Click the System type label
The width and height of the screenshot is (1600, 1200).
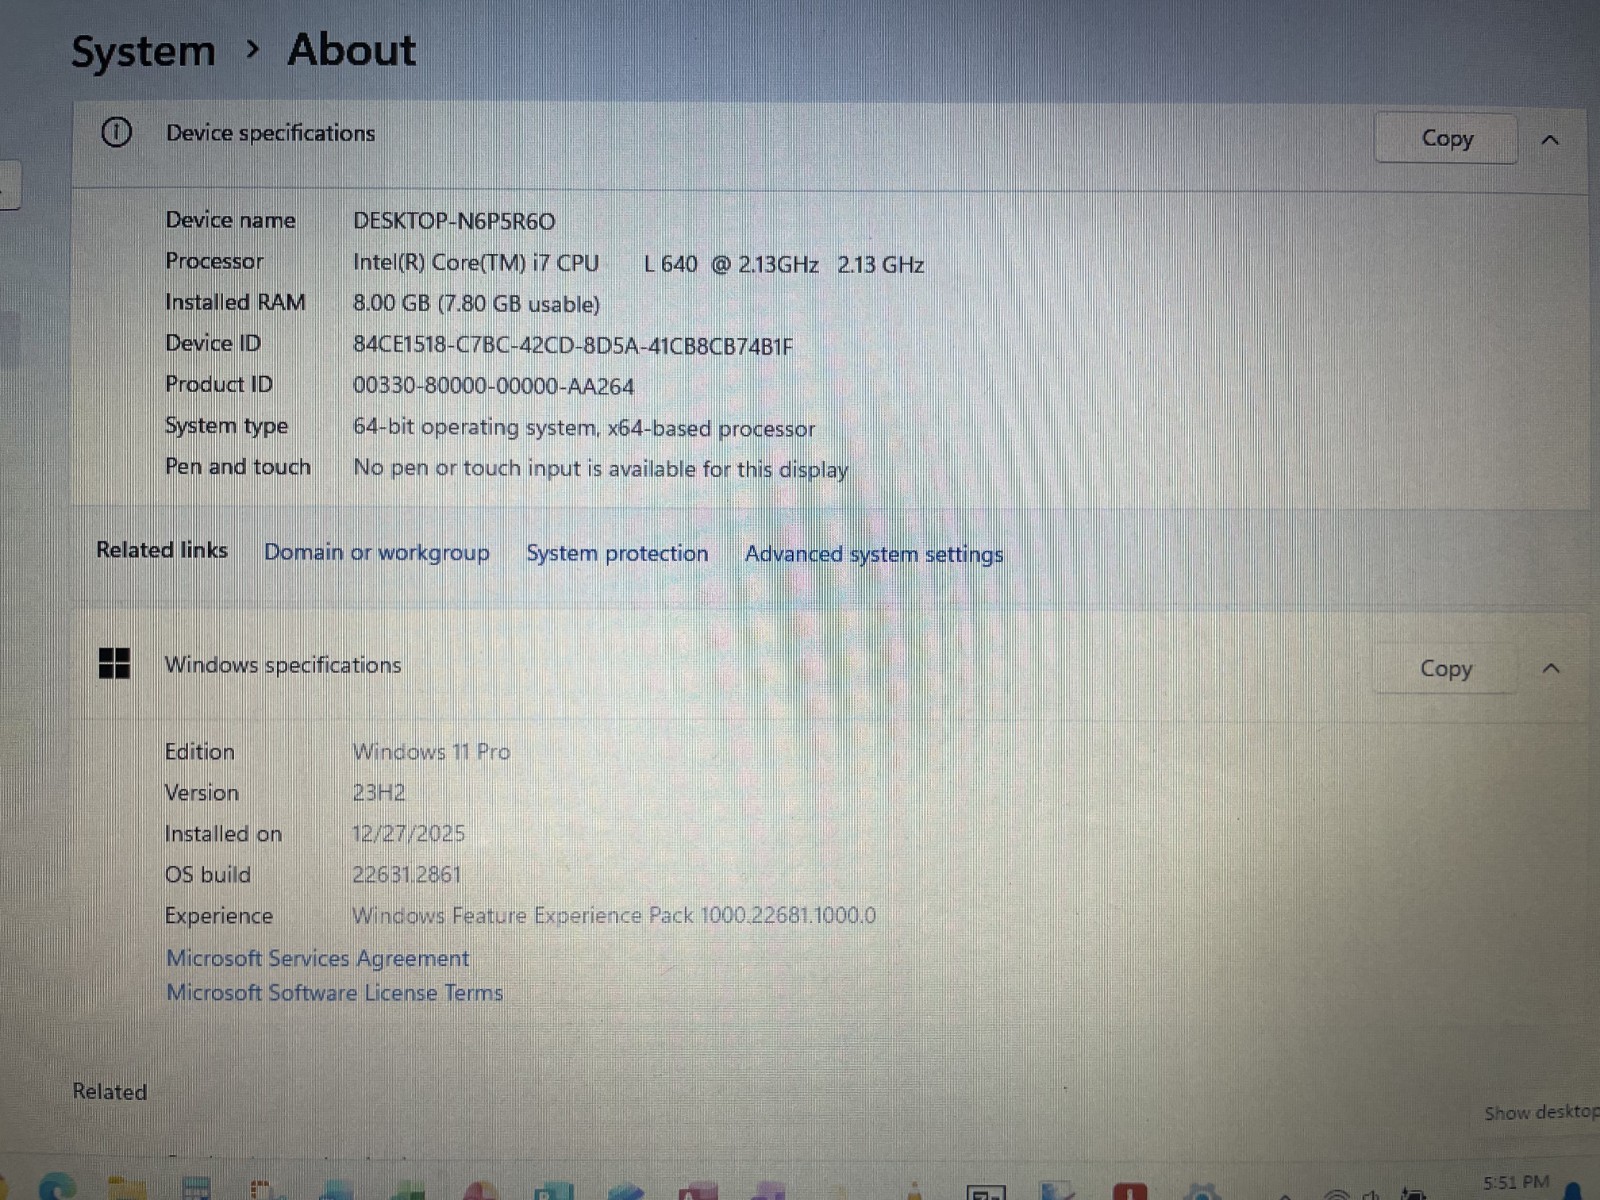[226, 426]
